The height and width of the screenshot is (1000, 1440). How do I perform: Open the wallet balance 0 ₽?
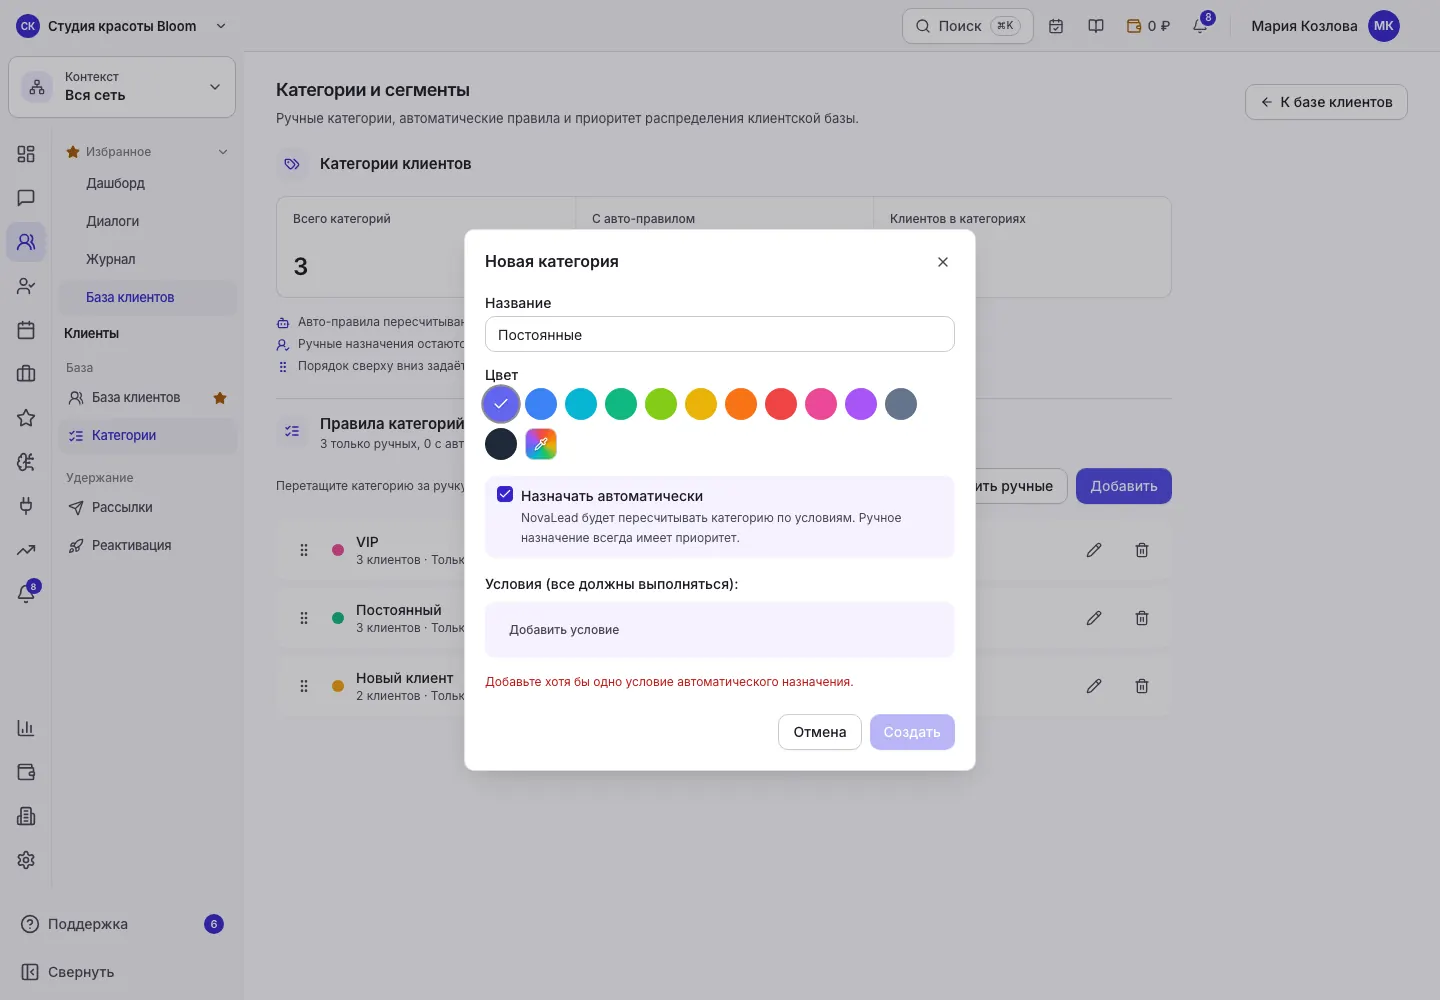1148,26
